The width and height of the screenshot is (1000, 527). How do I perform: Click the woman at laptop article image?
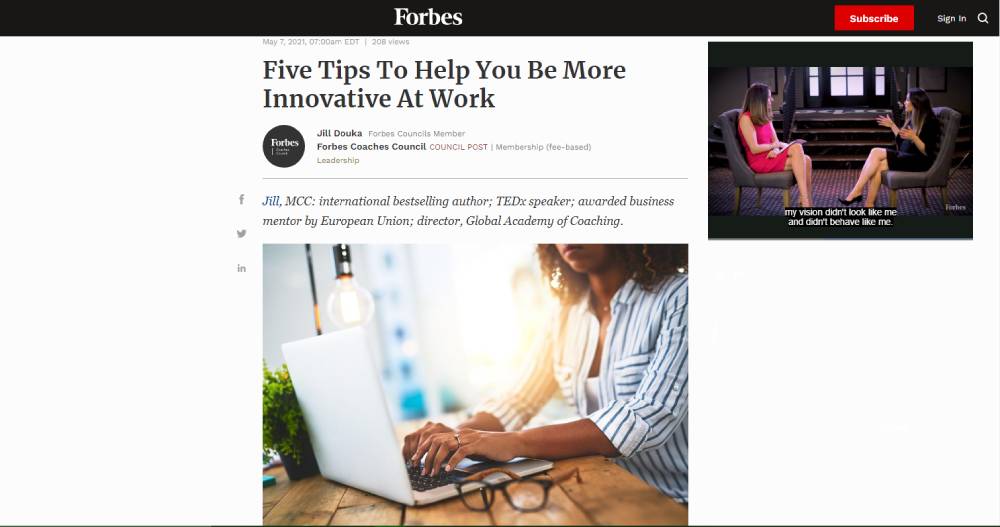[475, 384]
